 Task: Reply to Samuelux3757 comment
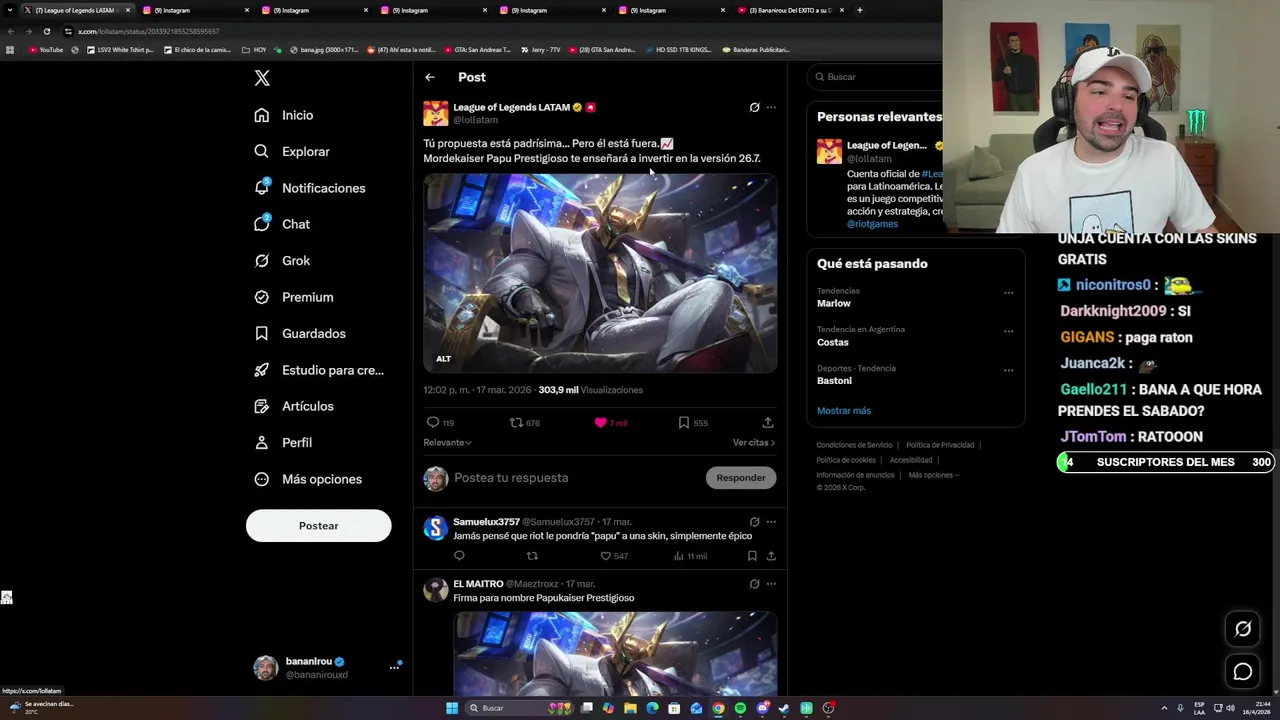click(459, 556)
